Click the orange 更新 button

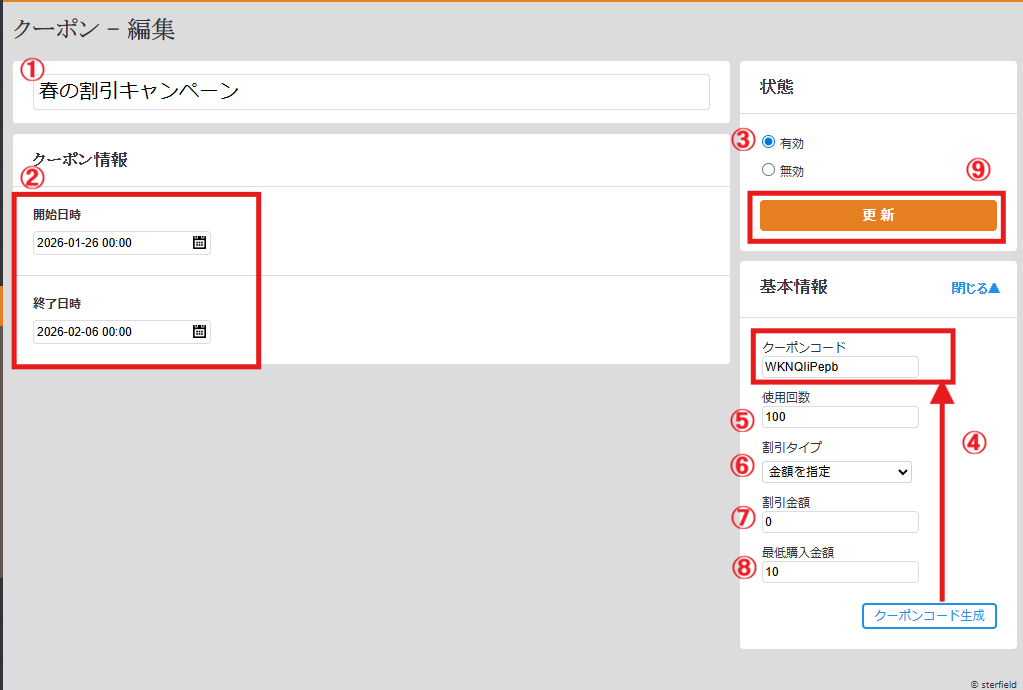tap(877, 214)
